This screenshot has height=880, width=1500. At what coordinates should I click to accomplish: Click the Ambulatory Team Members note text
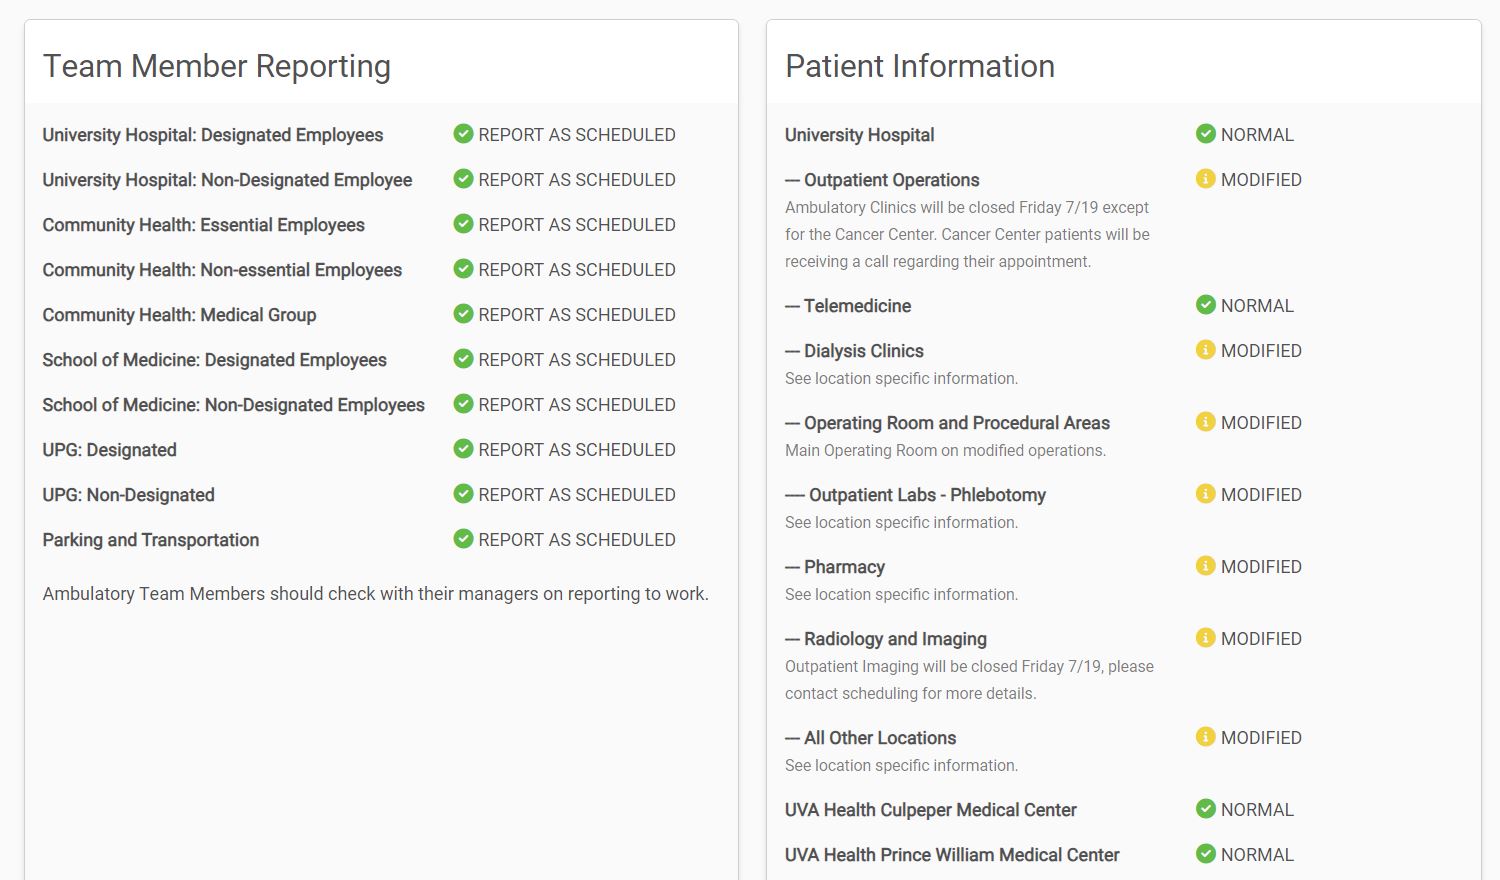[x=375, y=594]
